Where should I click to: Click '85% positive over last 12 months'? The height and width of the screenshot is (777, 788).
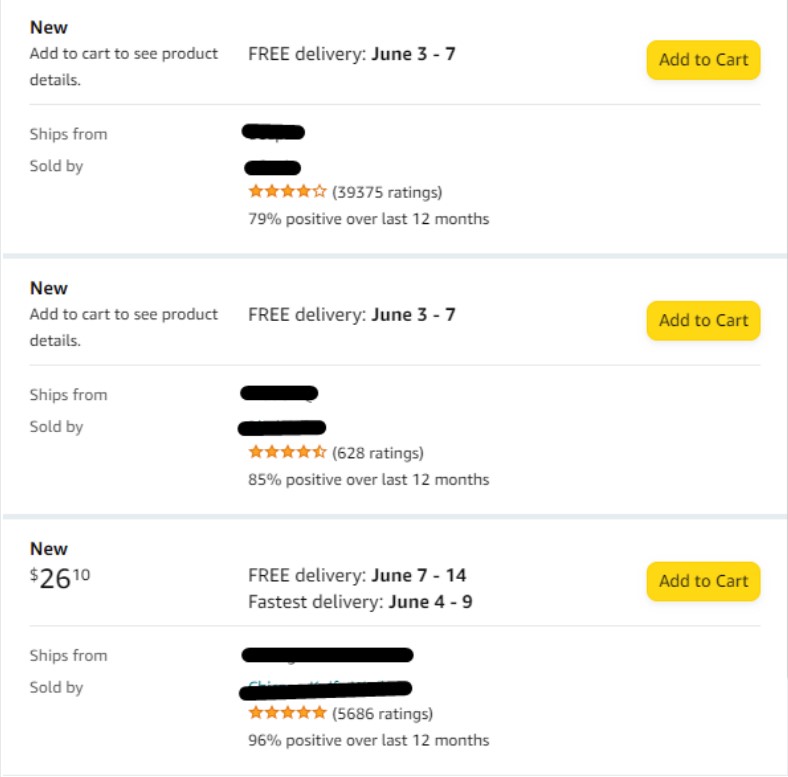click(368, 479)
